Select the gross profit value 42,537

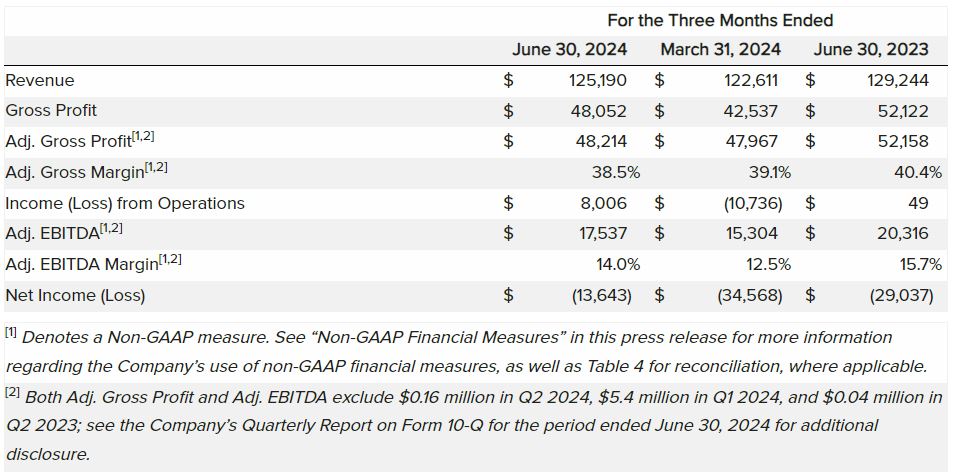[751, 110]
